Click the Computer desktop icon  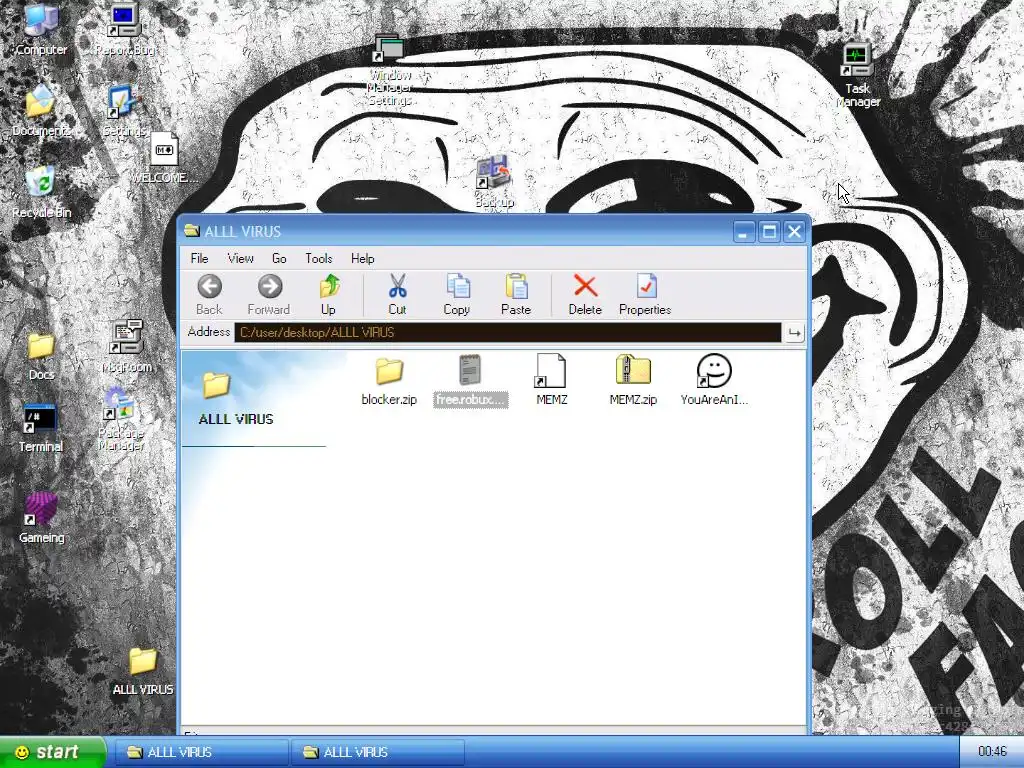point(41,21)
